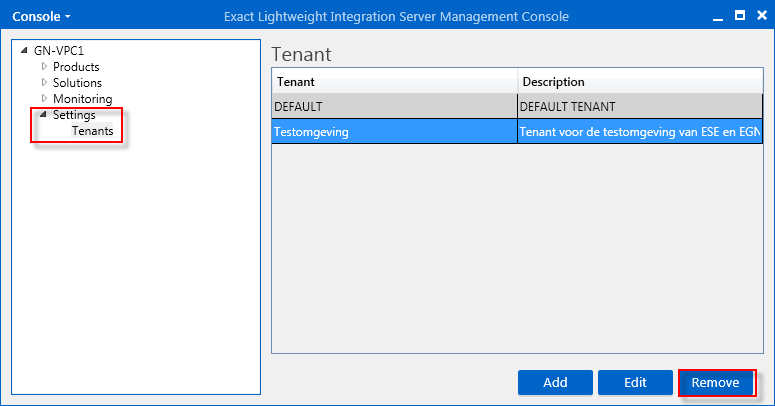Select the Solutions tree item label
The width and height of the screenshot is (775, 406).
pos(77,83)
